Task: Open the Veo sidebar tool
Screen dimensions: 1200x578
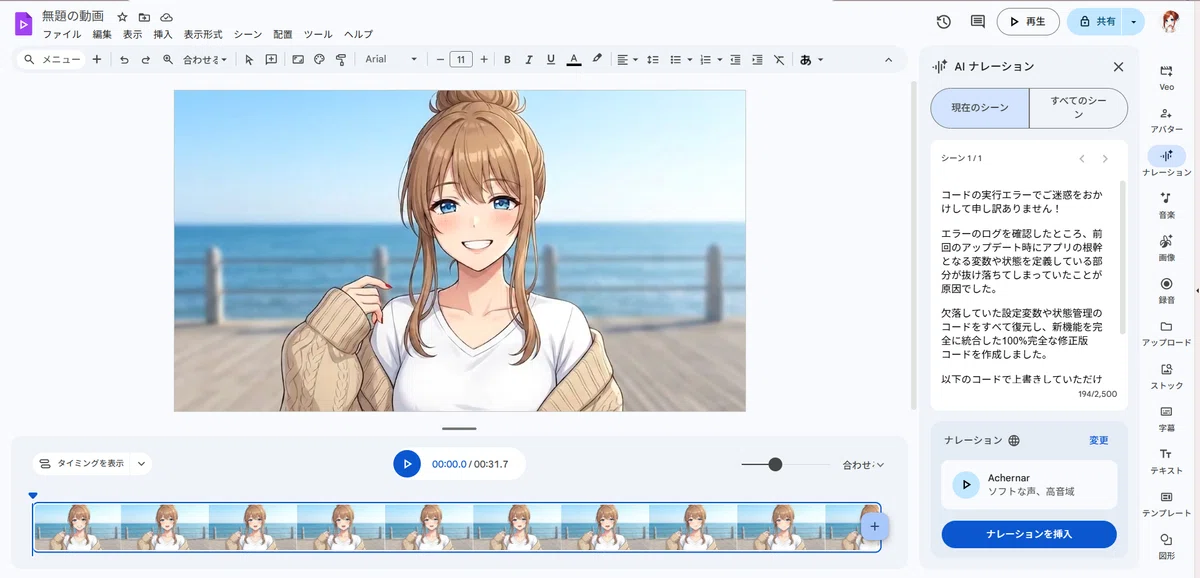Action: pyautogui.click(x=1166, y=77)
